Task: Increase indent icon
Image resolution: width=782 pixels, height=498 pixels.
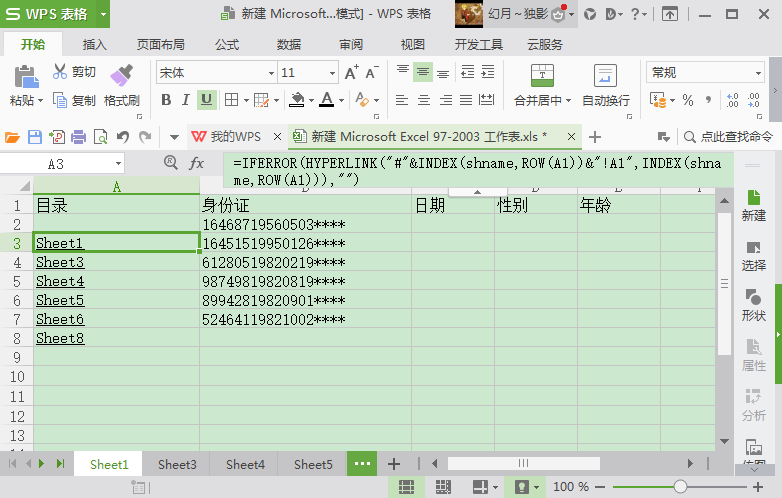Action: coord(488,72)
